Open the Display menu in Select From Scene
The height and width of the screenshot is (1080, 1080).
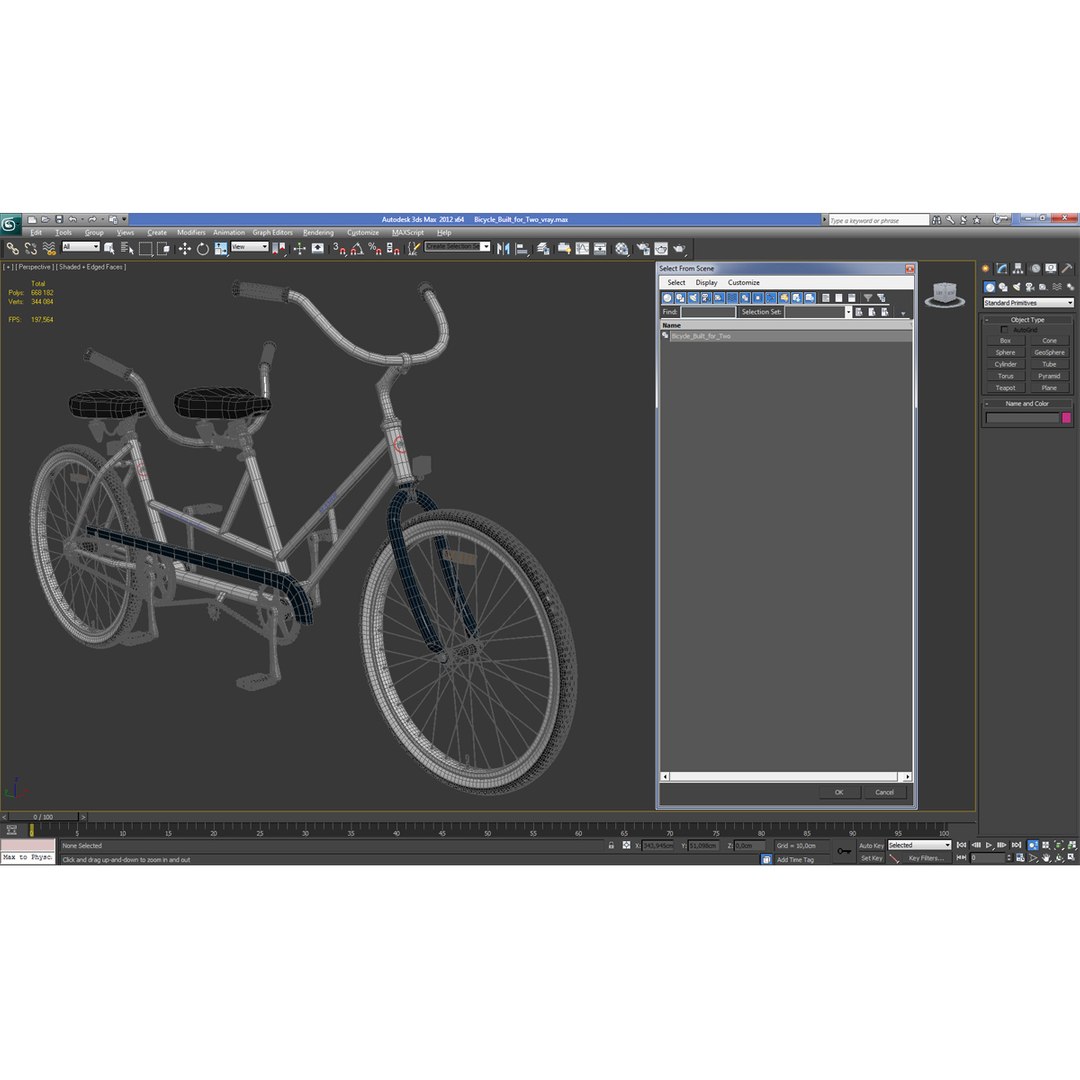(706, 282)
